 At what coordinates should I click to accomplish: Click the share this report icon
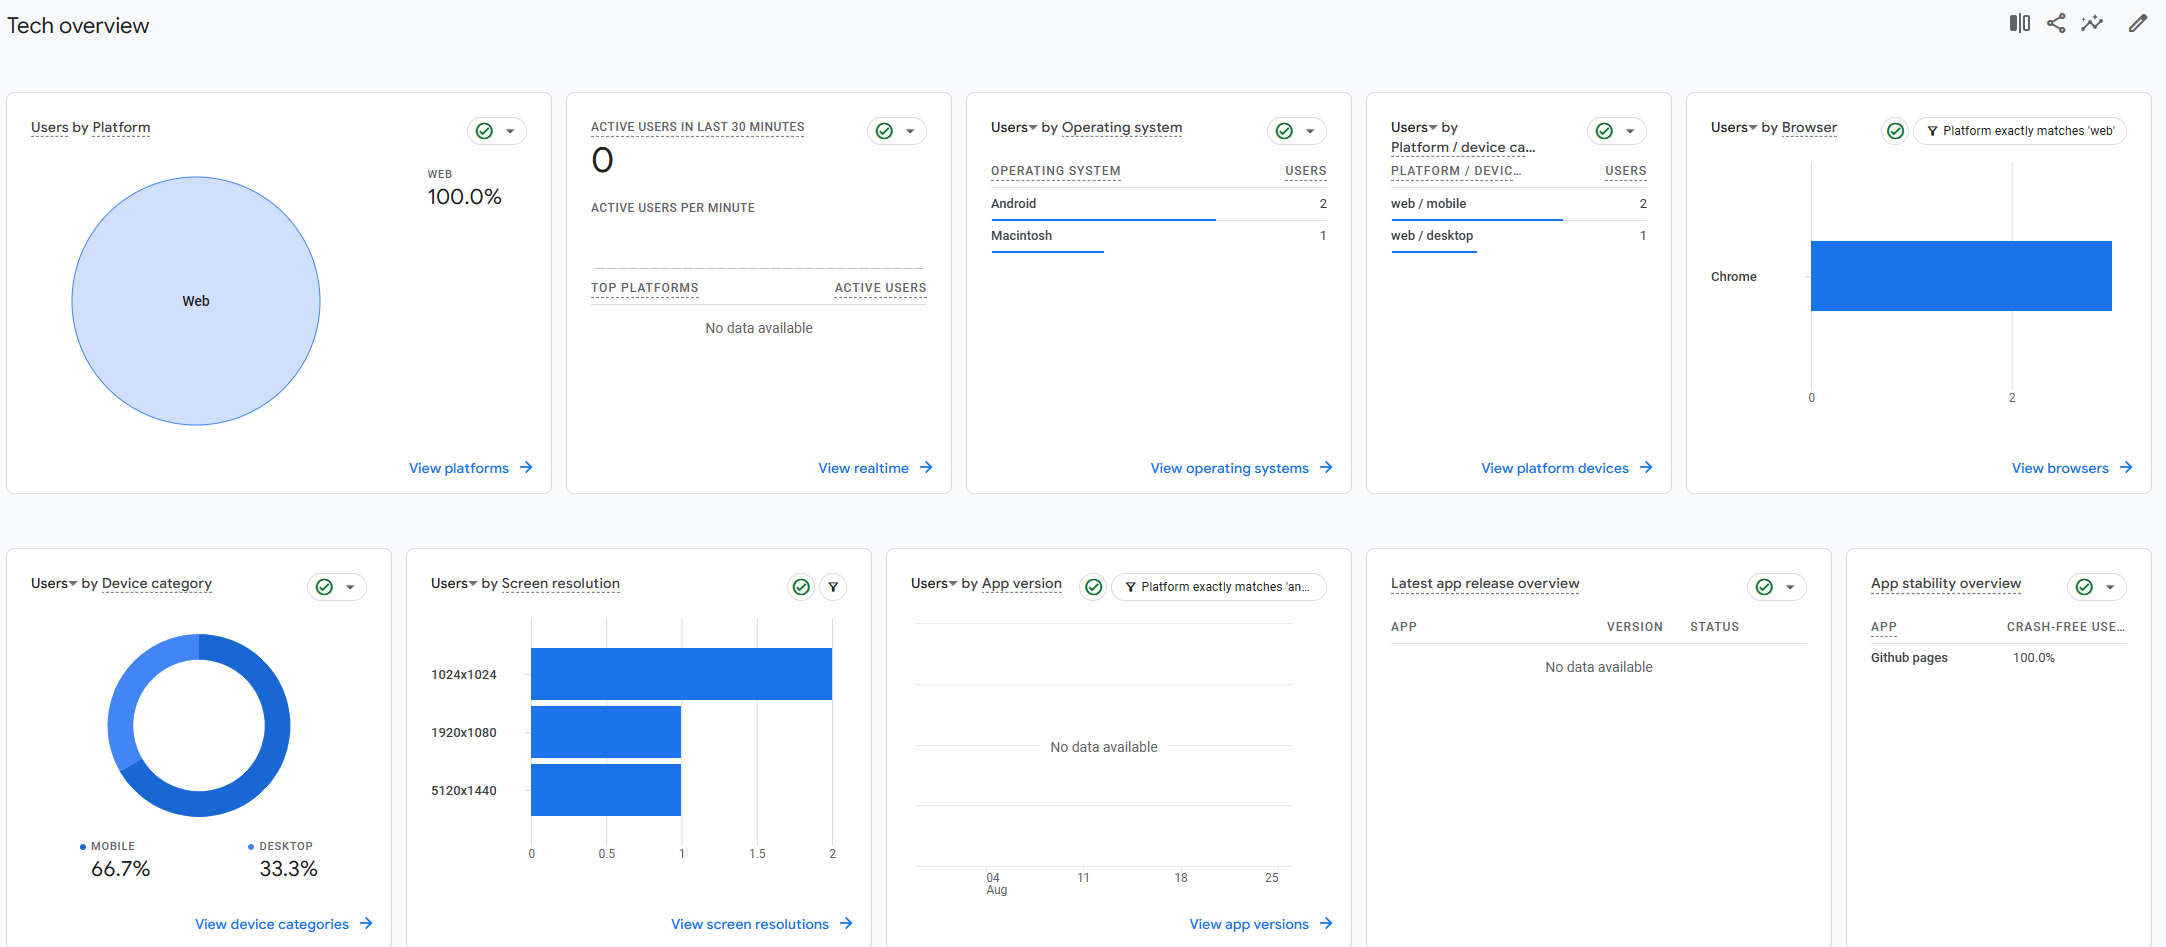pyautogui.click(x=2057, y=22)
